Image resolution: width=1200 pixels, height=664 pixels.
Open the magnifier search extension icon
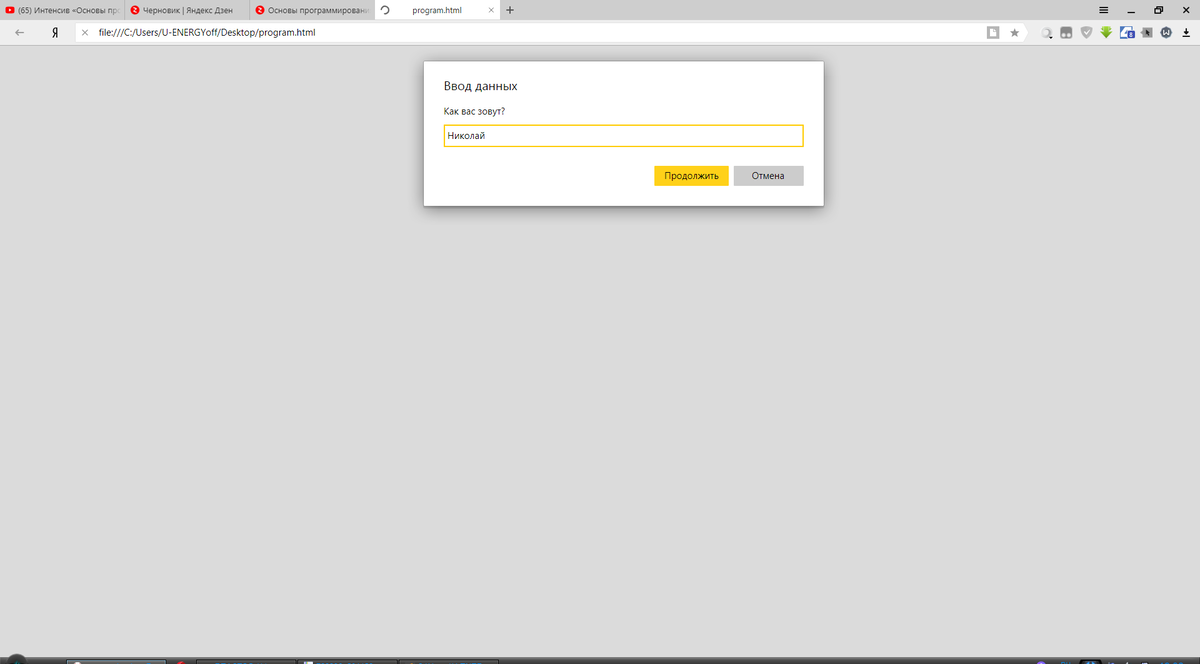tap(1046, 33)
